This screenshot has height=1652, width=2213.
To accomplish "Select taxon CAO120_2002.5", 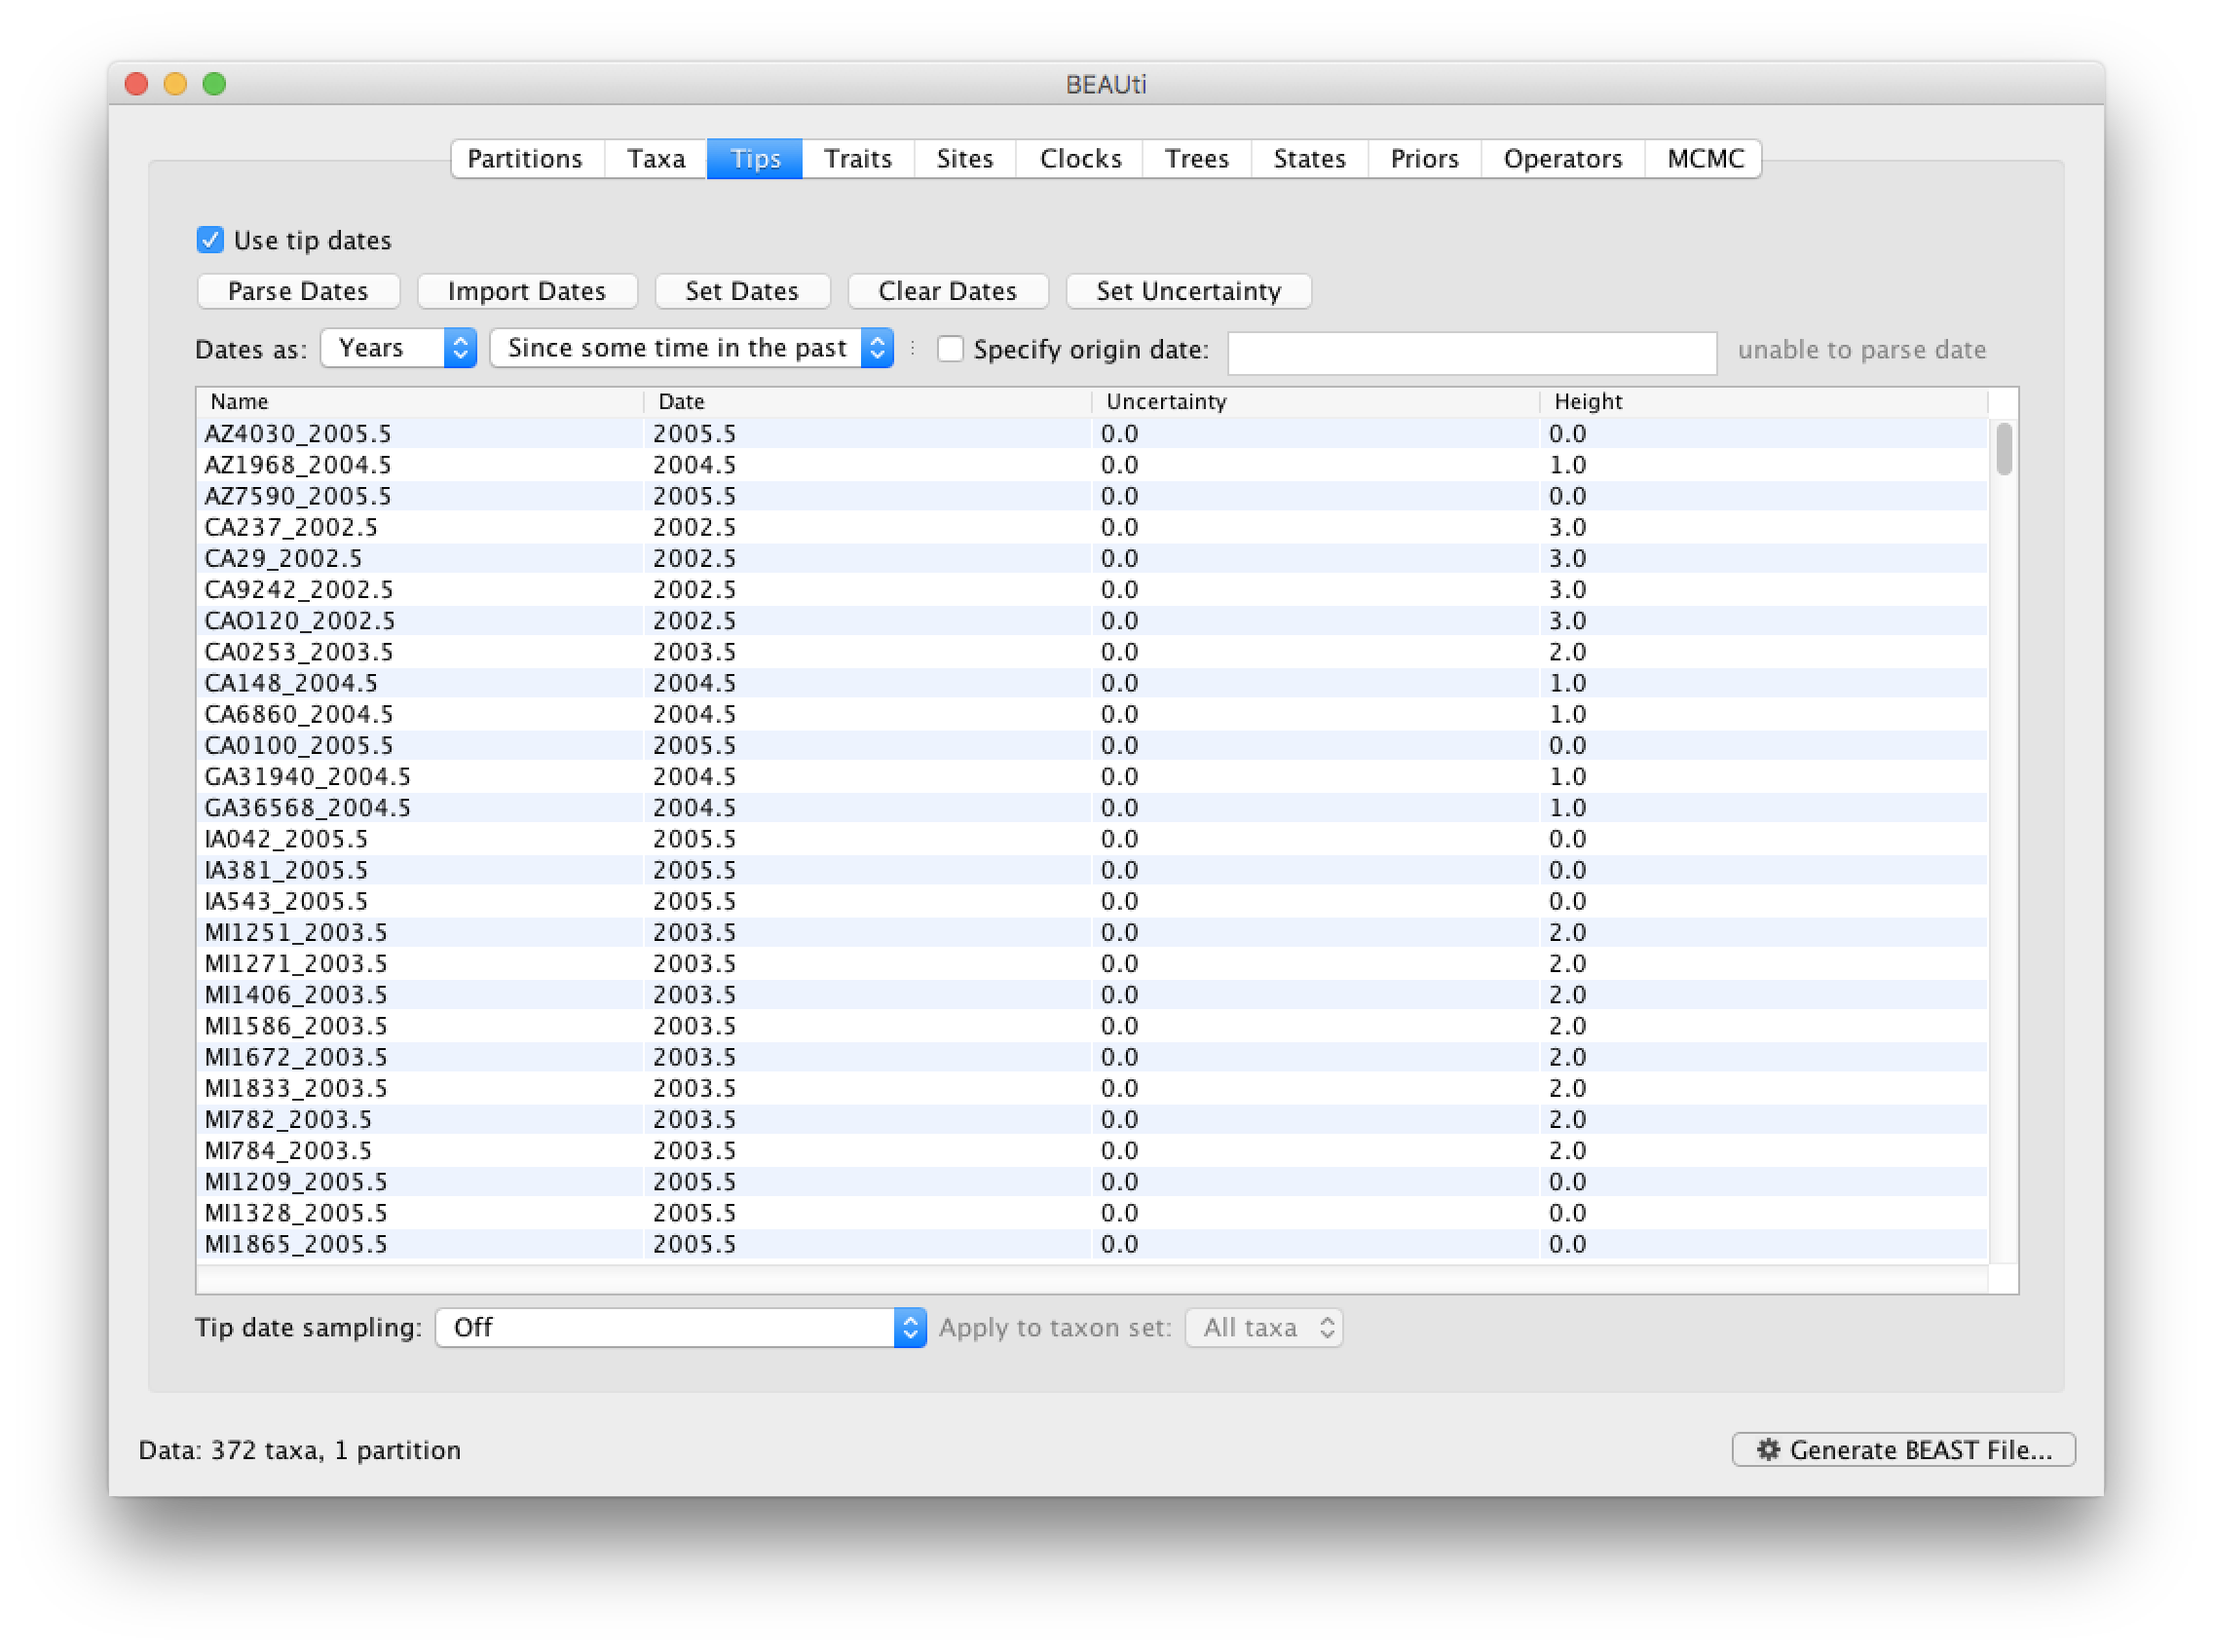I will pos(300,621).
